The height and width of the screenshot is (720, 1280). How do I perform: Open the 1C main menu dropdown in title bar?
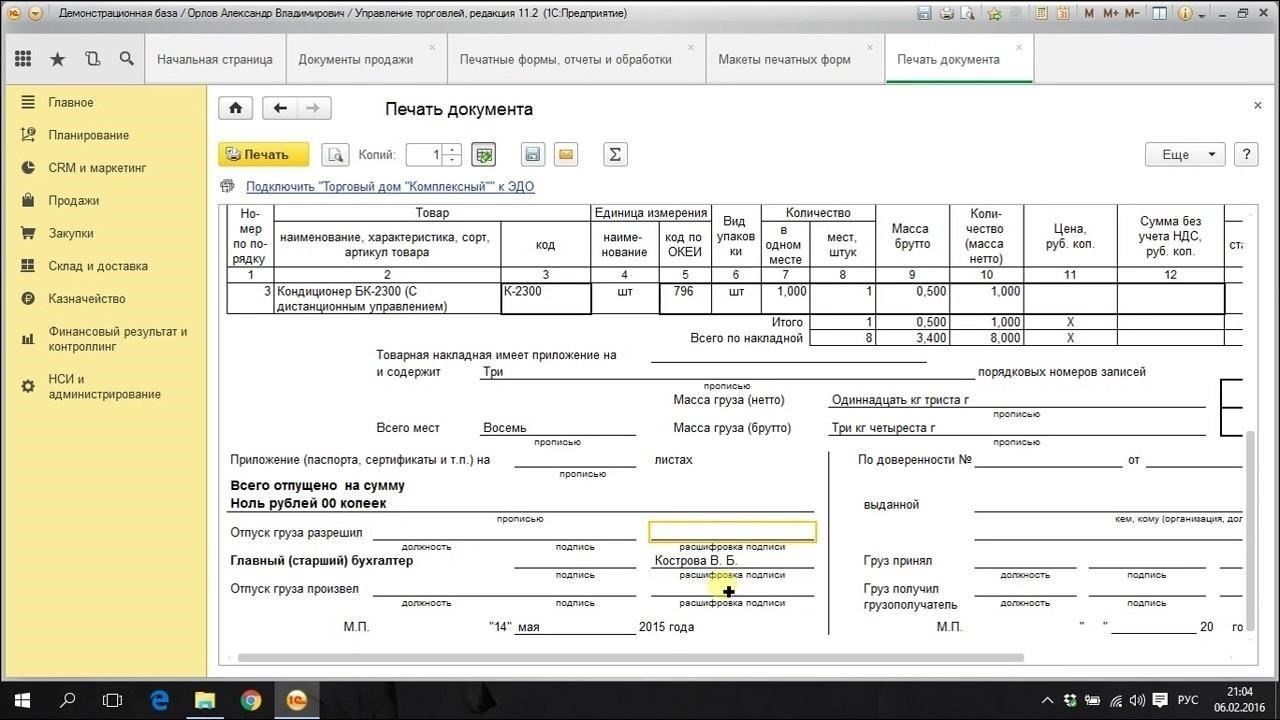[x=36, y=14]
